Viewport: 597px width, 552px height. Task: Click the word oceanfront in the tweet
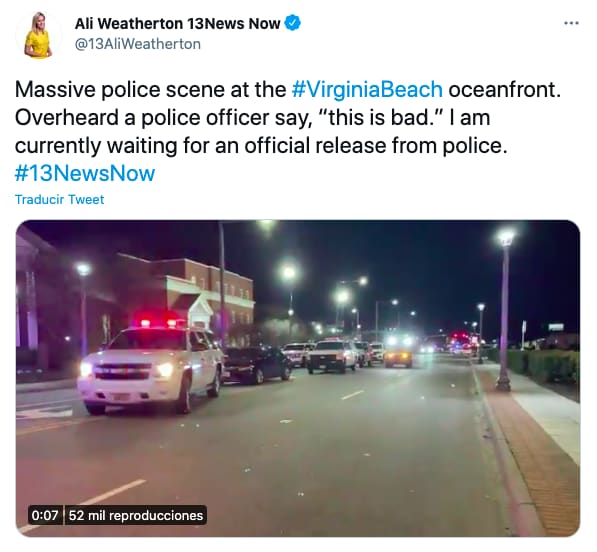504,89
